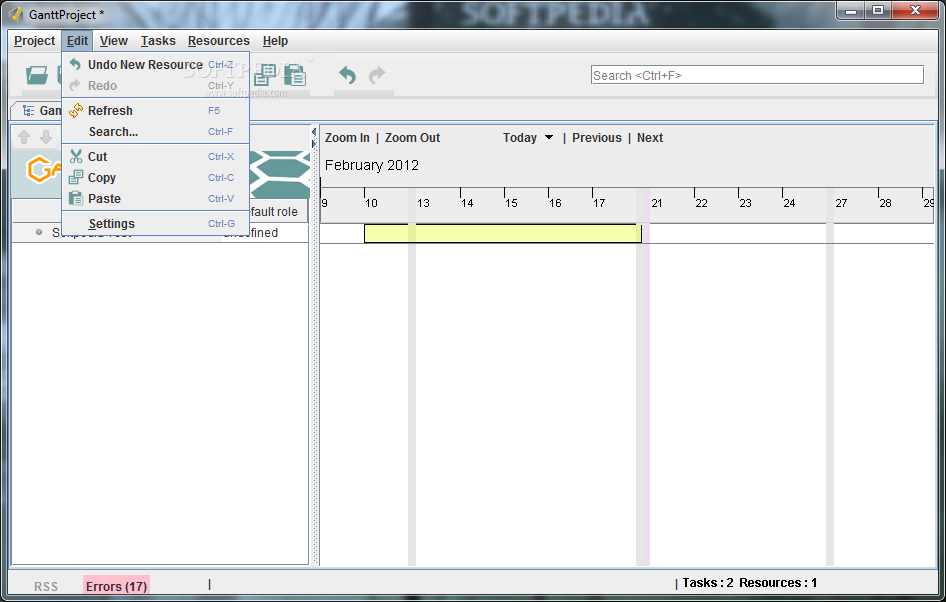Choose Search... in the Edit menu
Viewport: 946px width, 602px height.
[x=156, y=131]
